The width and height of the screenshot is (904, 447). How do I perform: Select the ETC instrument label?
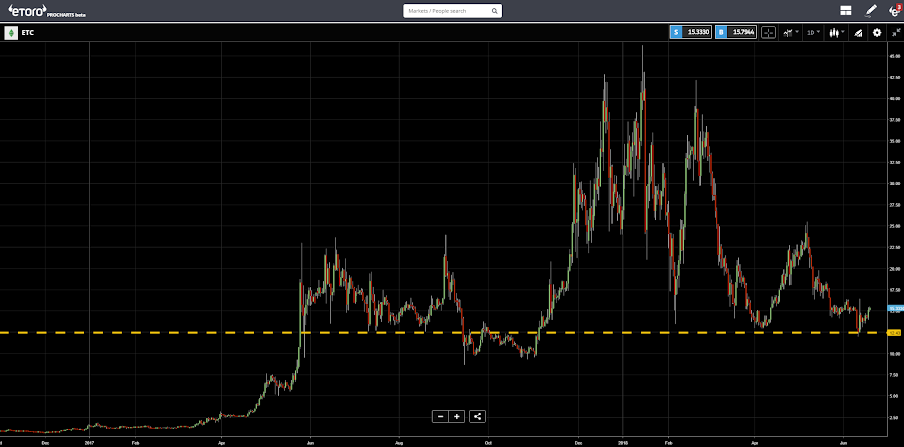click(28, 33)
